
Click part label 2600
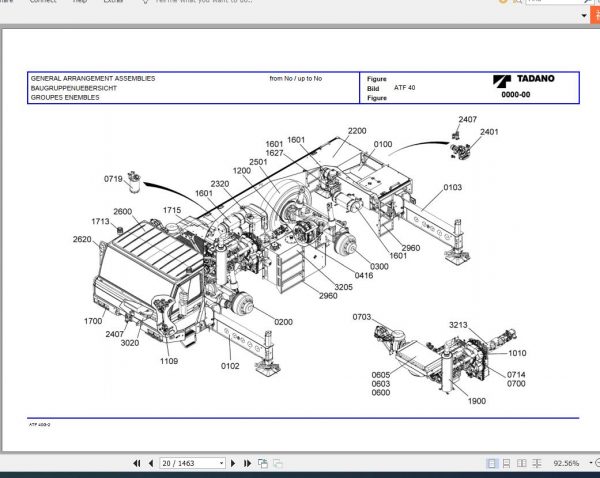click(x=122, y=212)
